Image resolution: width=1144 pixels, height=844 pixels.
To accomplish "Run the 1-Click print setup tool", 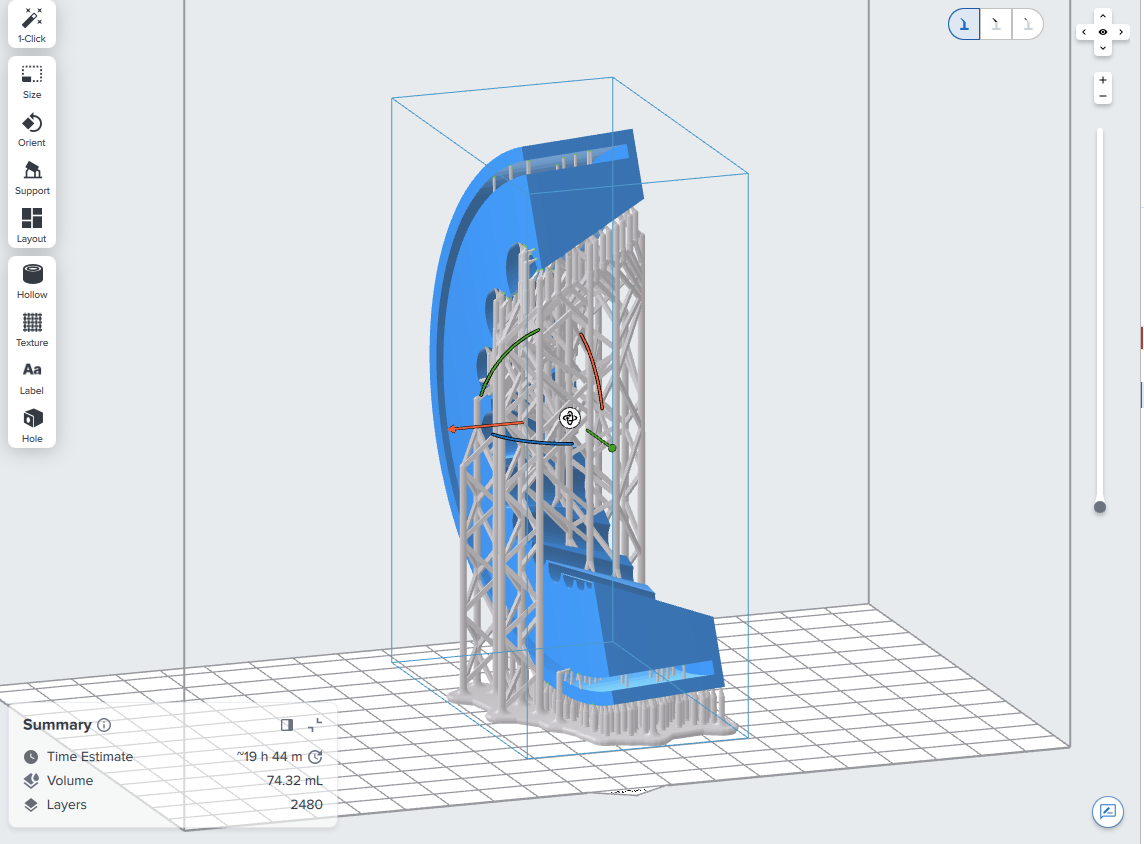I will point(32,25).
